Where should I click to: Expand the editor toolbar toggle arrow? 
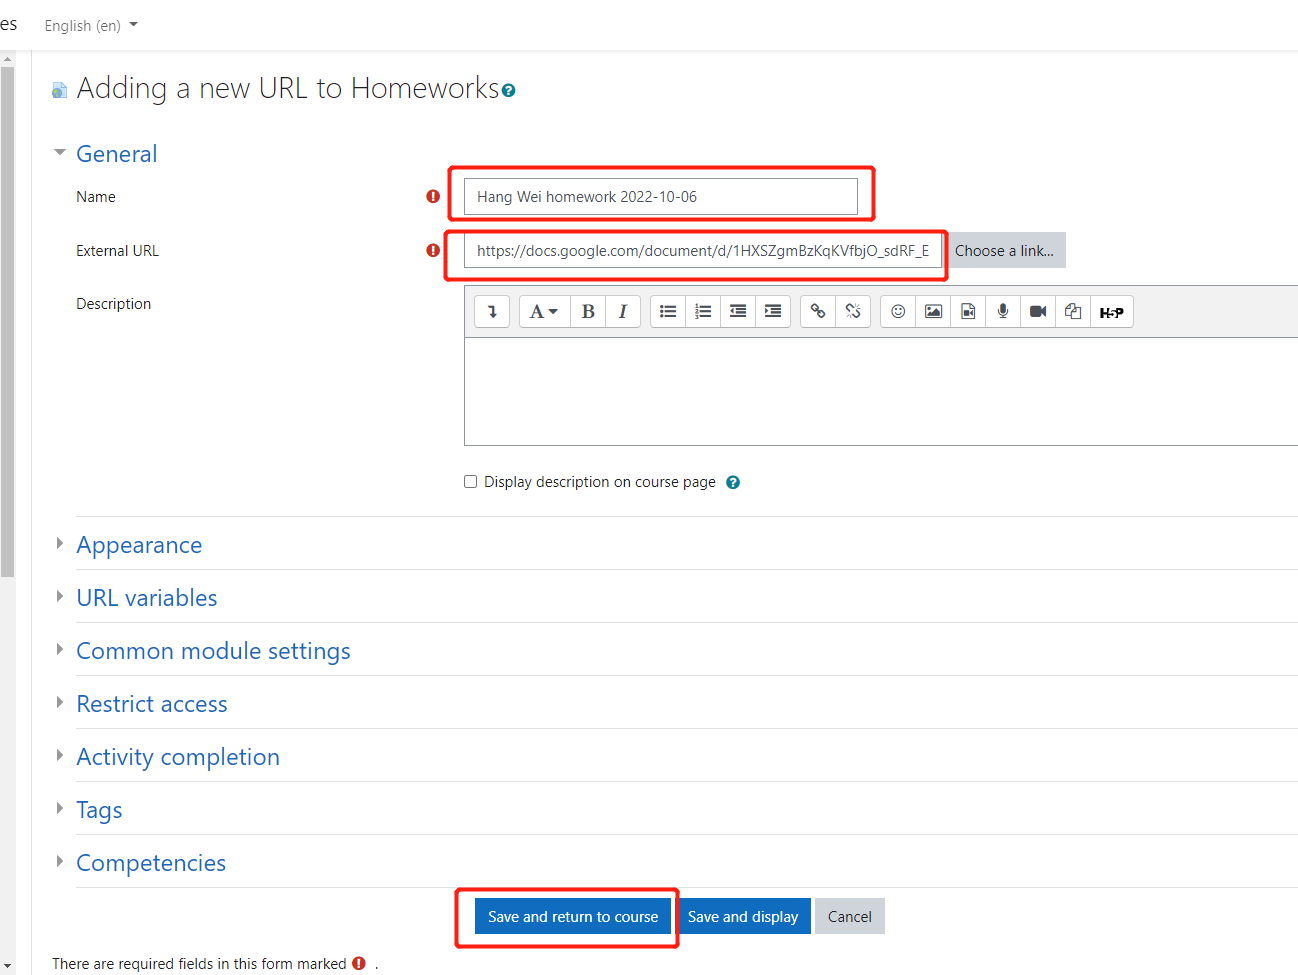[x=491, y=311]
